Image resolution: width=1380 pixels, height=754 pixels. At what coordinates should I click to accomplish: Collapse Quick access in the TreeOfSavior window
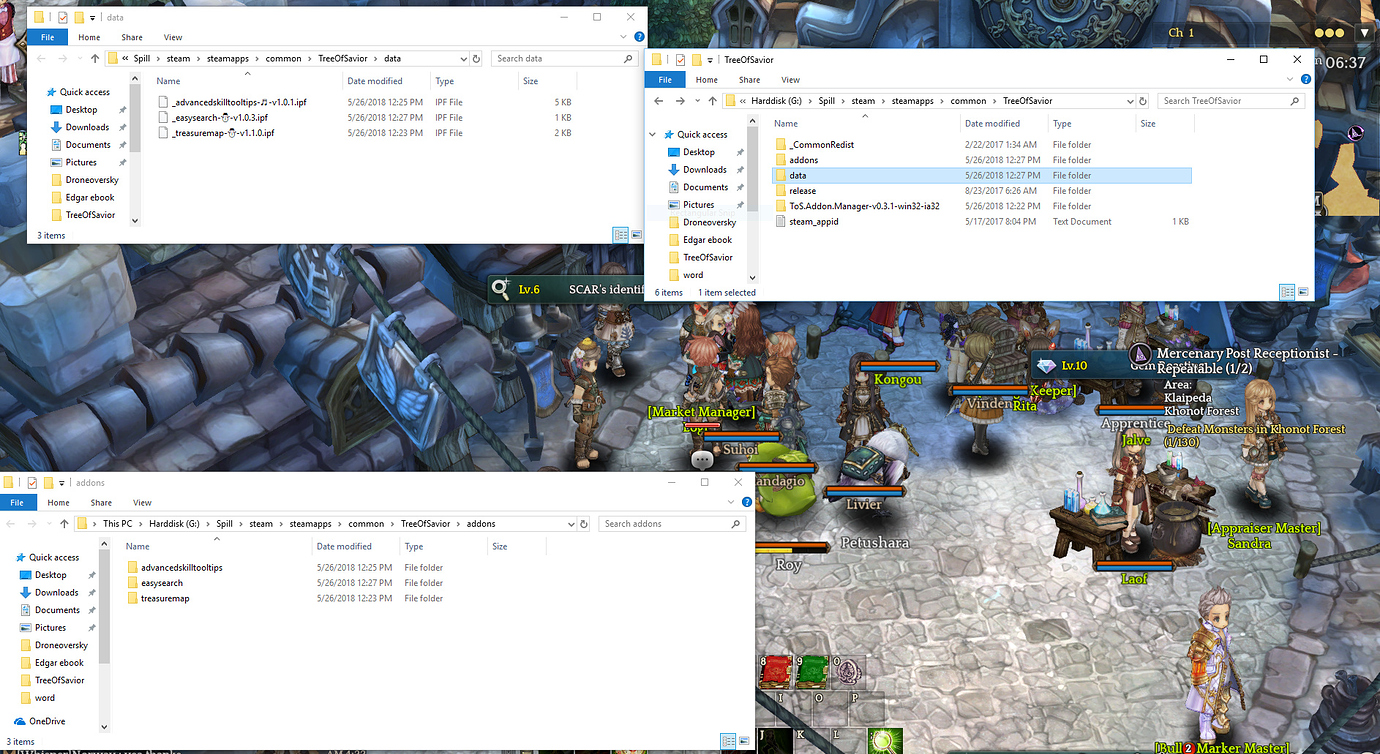653,135
